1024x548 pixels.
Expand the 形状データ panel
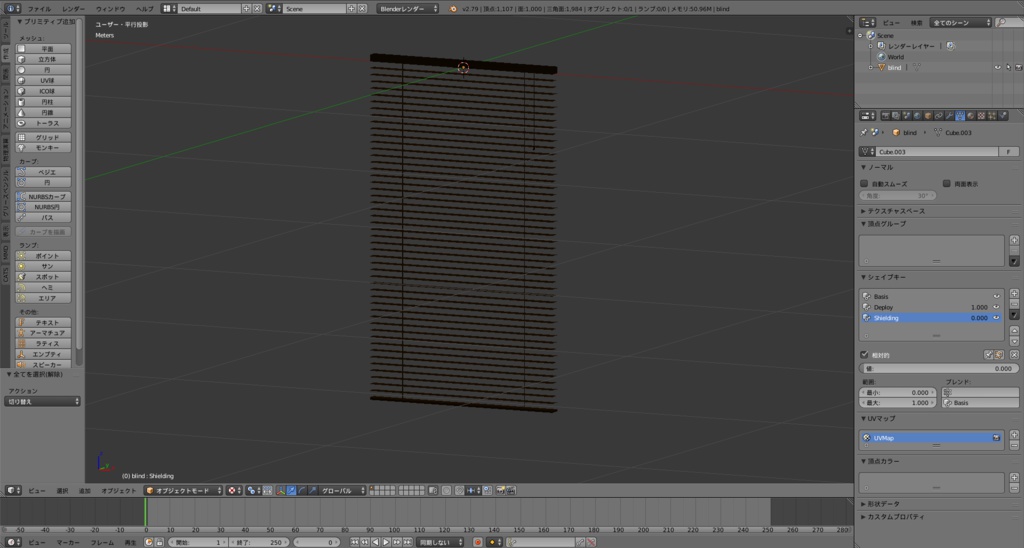(880, 504)
